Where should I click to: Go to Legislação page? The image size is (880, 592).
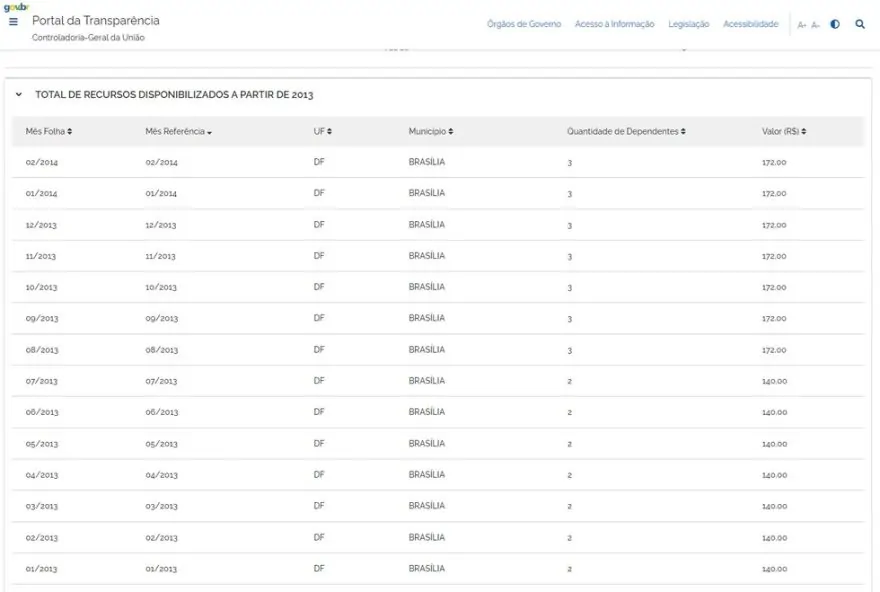[688, 24]
